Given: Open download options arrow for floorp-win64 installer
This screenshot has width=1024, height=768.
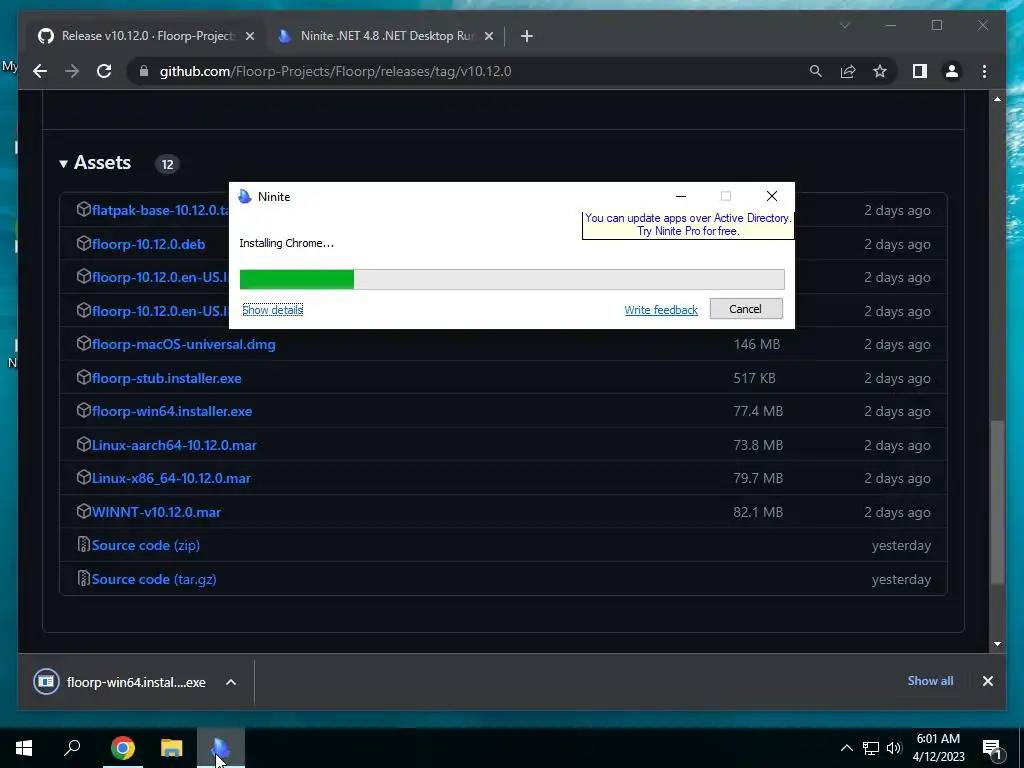Looking at the screenshot, I should pos(231,682).
